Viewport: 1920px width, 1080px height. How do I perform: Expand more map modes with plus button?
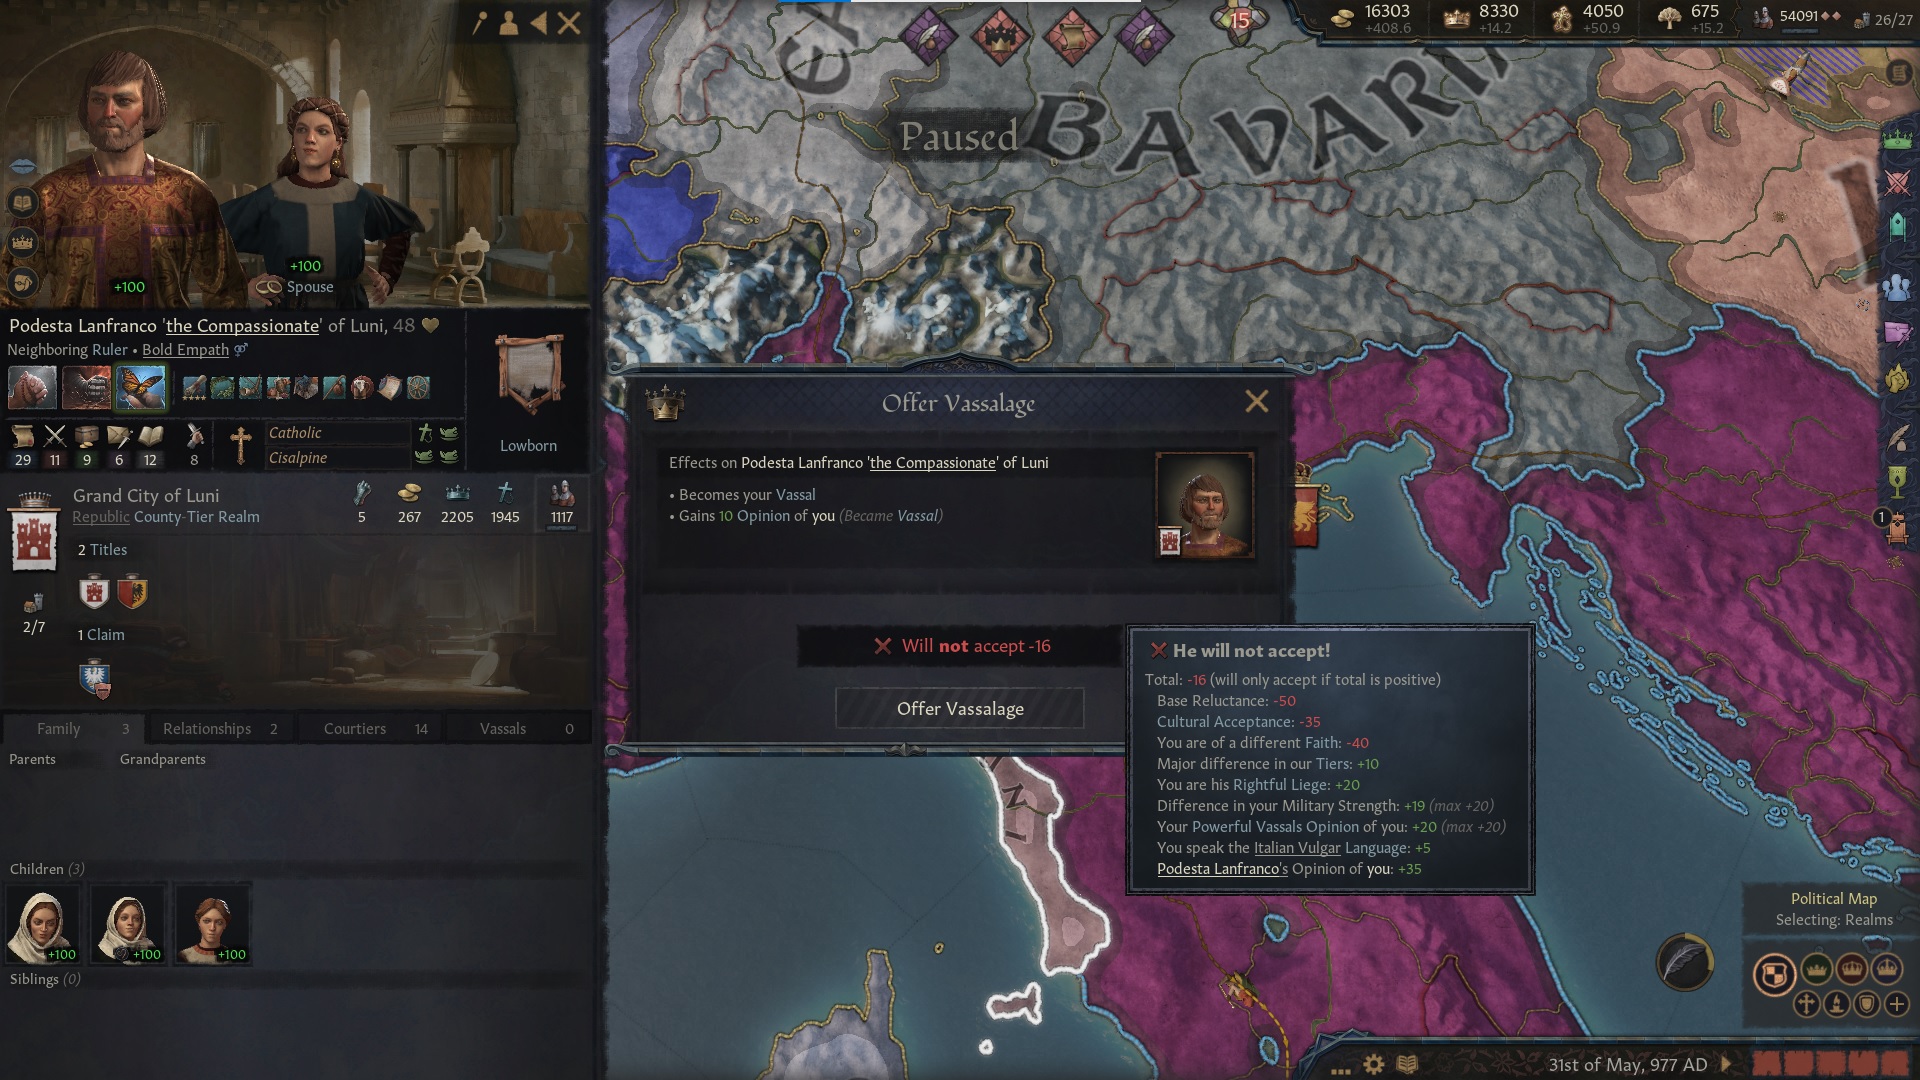pyautogui.click(x=1897, y=1003)
